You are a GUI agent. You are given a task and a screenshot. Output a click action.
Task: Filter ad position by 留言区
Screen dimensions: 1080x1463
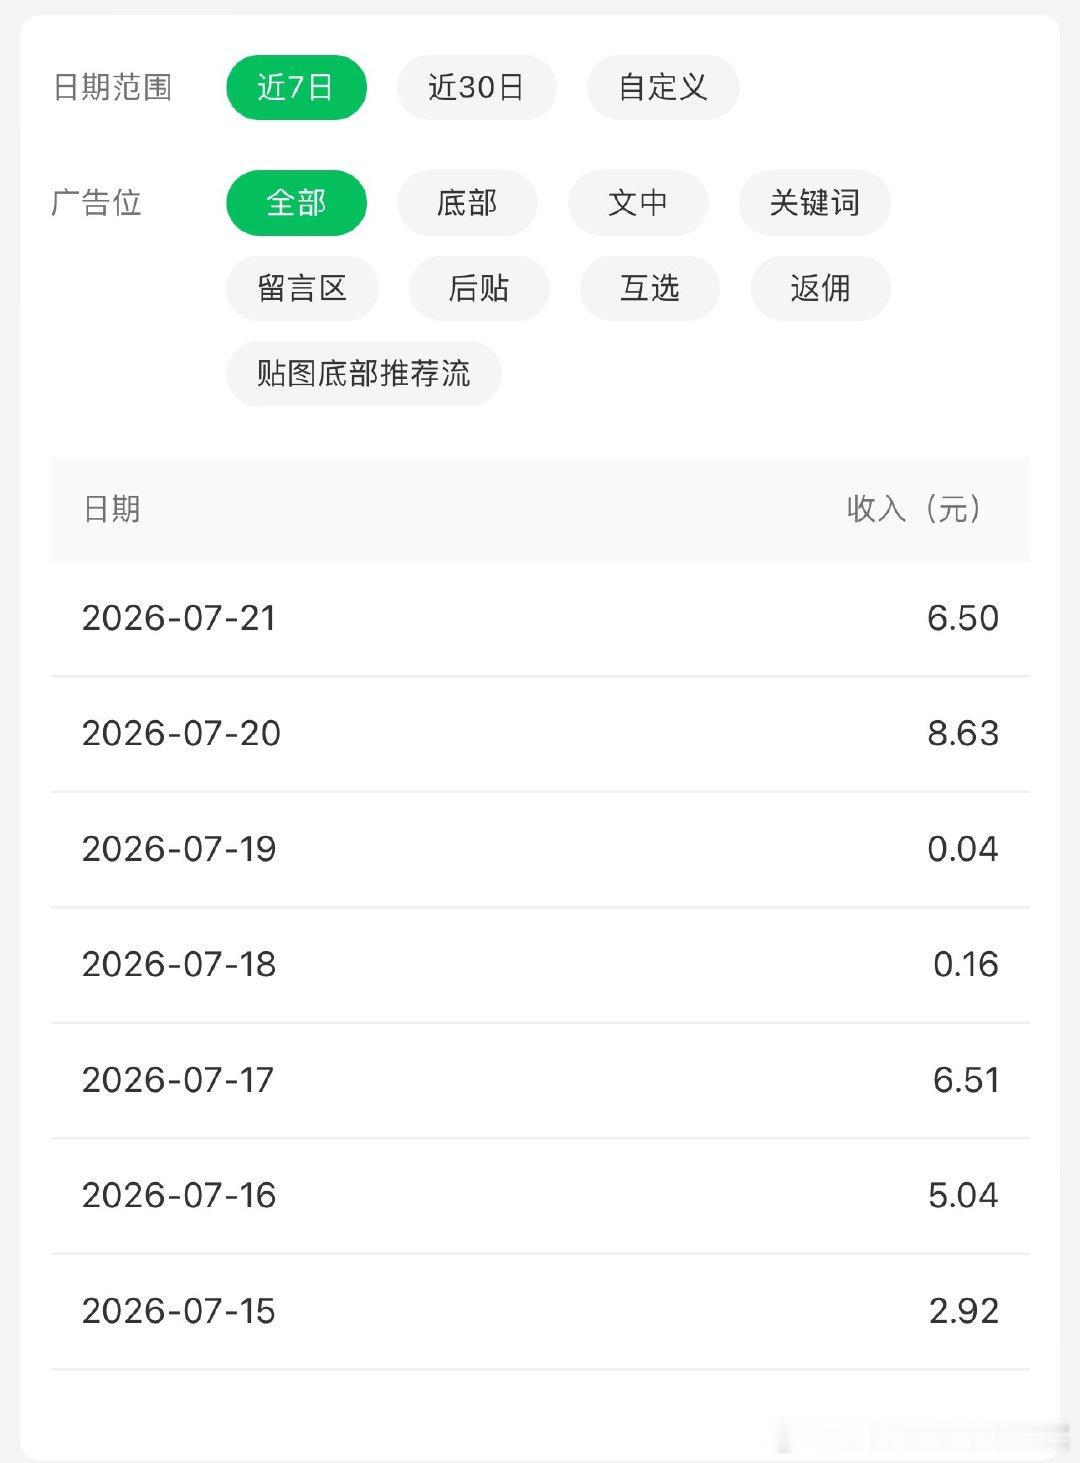click(302, 288)
